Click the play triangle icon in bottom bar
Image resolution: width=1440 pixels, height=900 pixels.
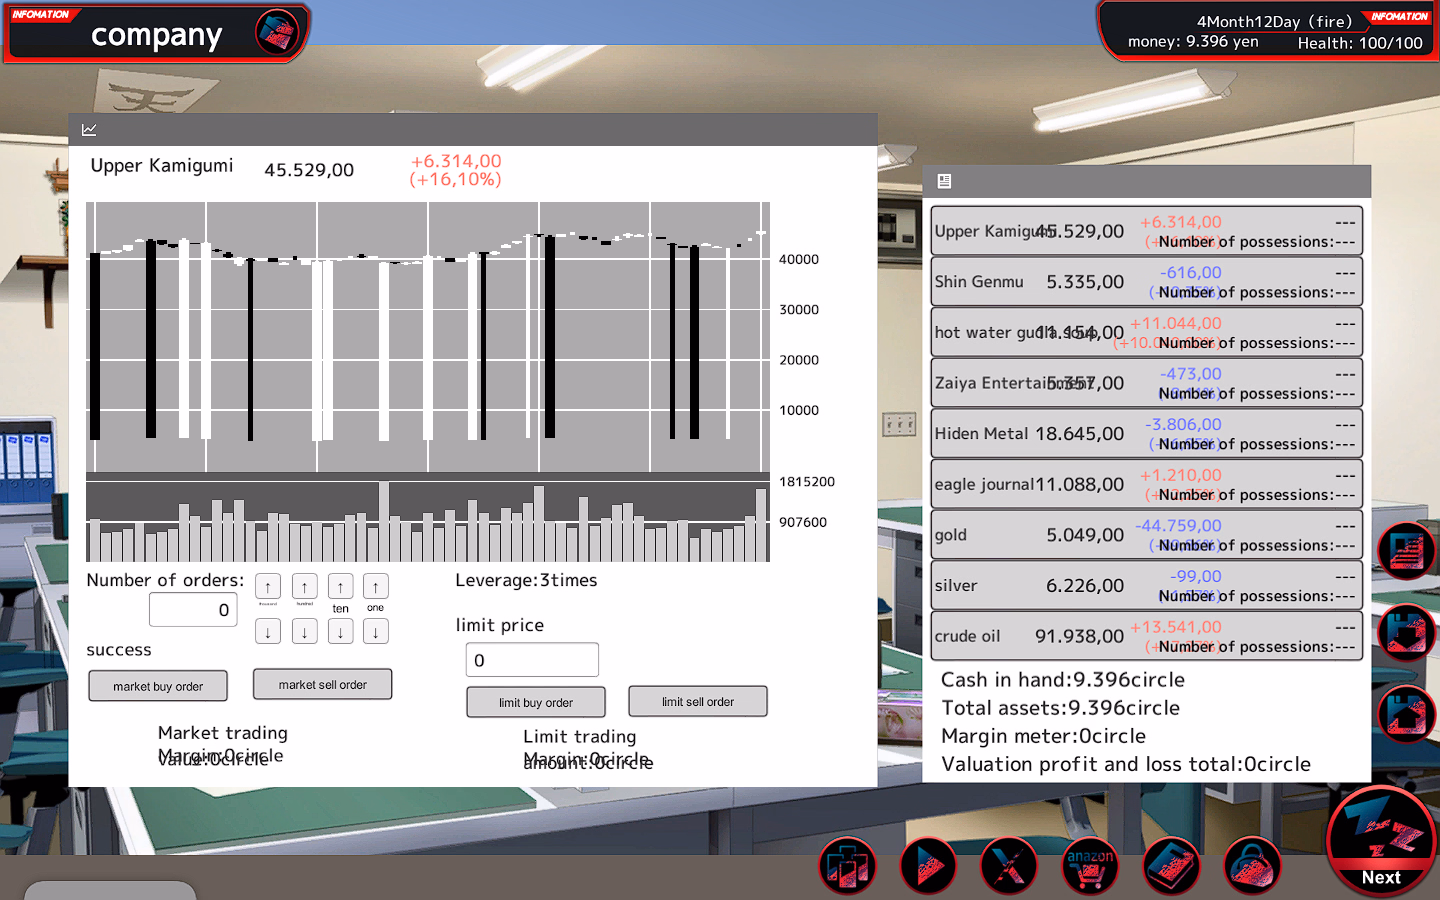(x=928, y=866)
